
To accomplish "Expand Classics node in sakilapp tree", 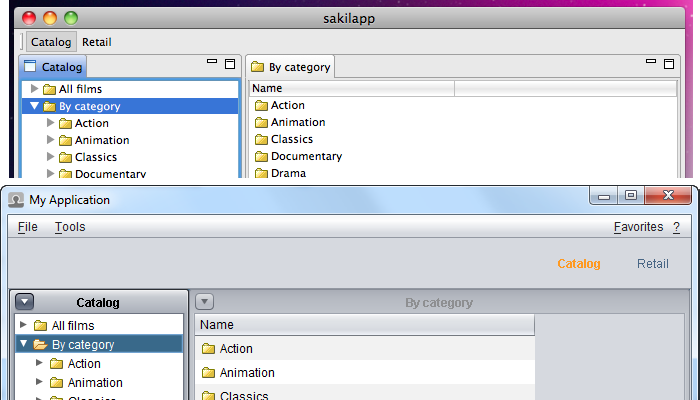I will coord(50,157).
